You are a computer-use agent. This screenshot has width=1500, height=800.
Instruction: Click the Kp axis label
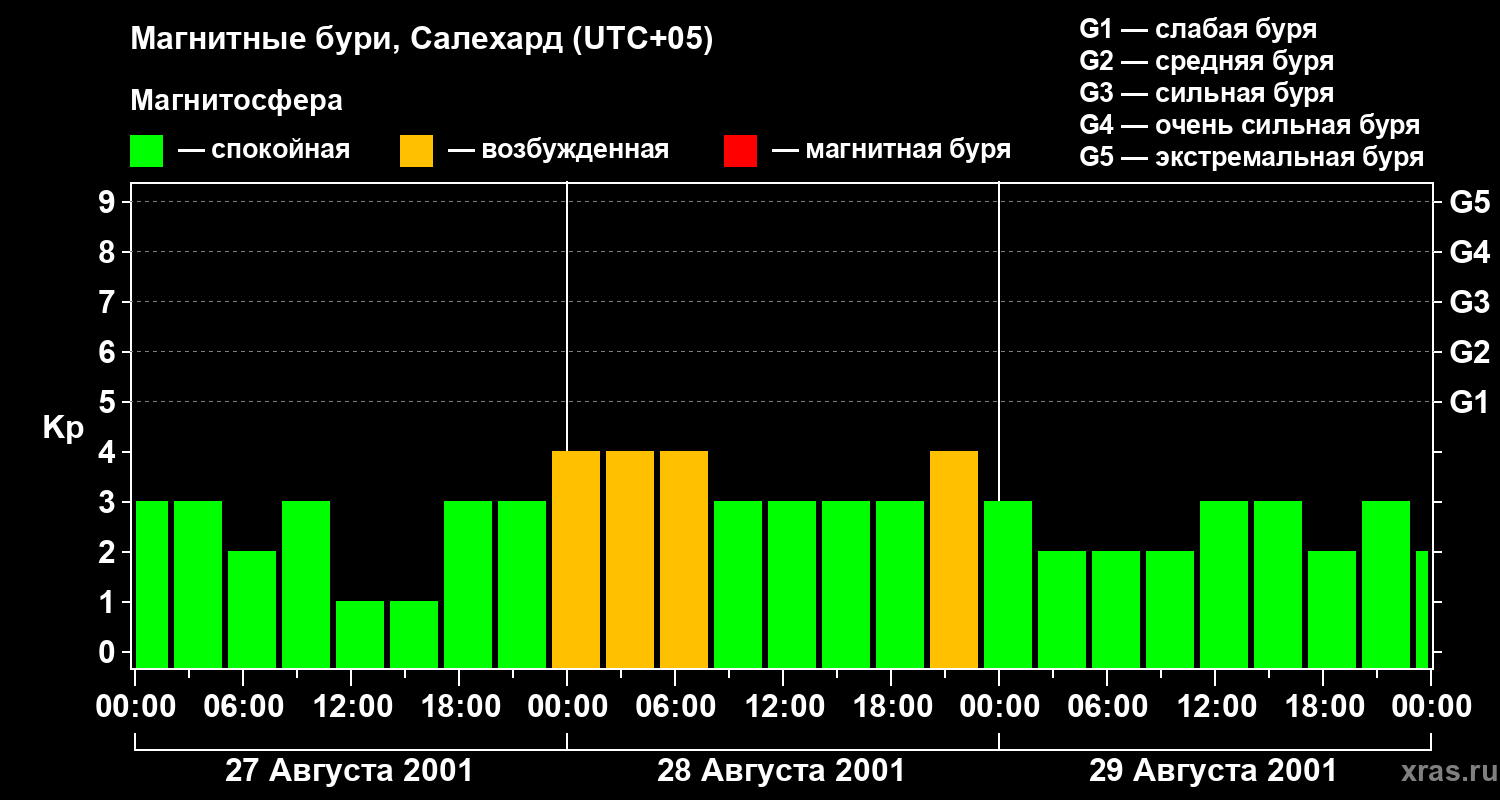[x=63, y=428]
